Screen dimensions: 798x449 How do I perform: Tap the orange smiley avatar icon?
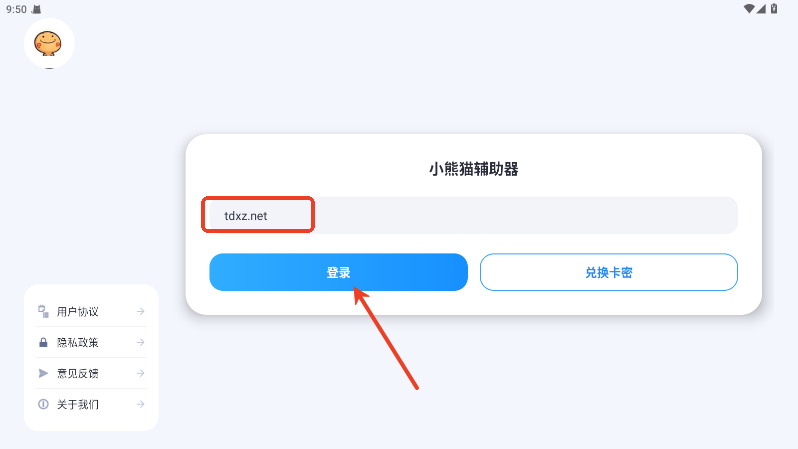[48, 43]
